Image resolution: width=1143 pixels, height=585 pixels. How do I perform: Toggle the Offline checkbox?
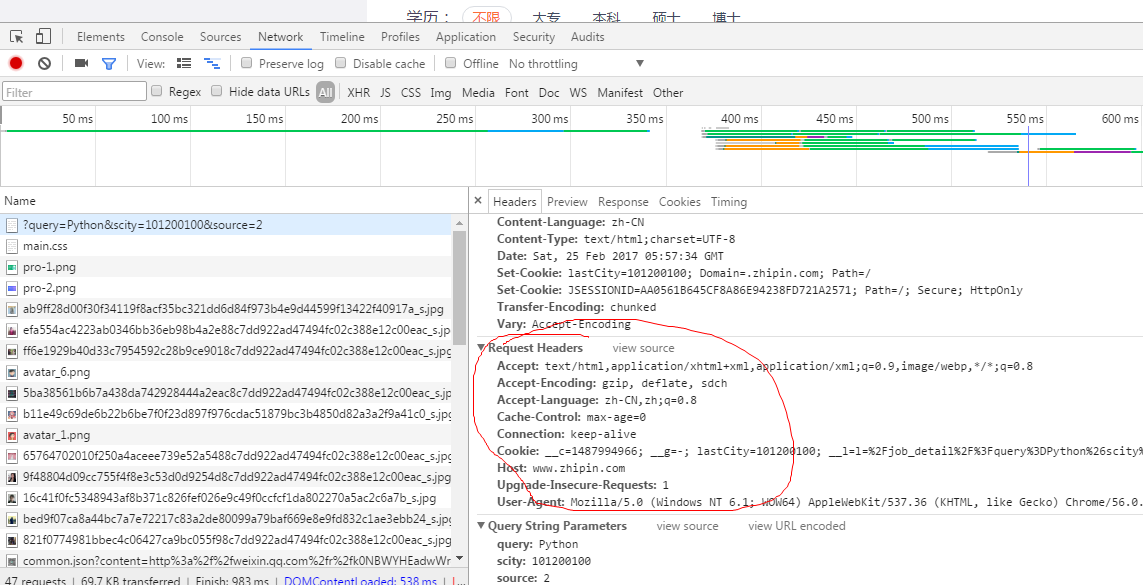coord(450,63)
